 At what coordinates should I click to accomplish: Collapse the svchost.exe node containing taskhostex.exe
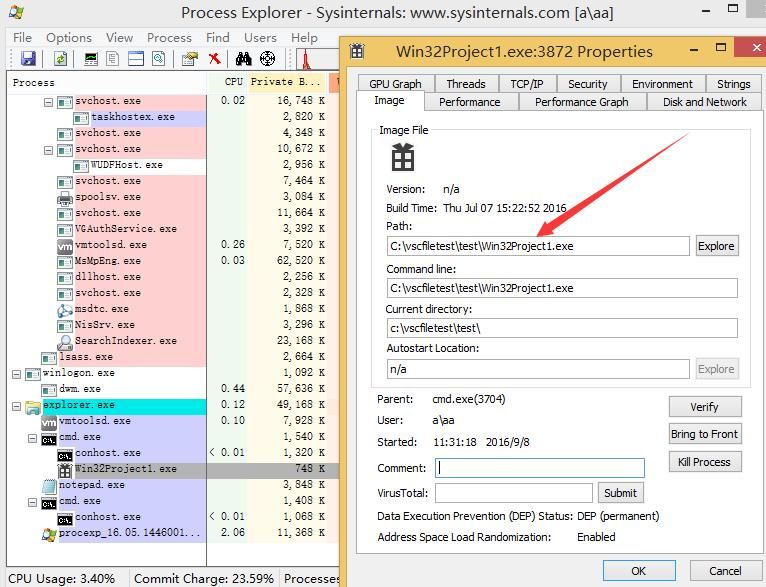coord(48,102)
